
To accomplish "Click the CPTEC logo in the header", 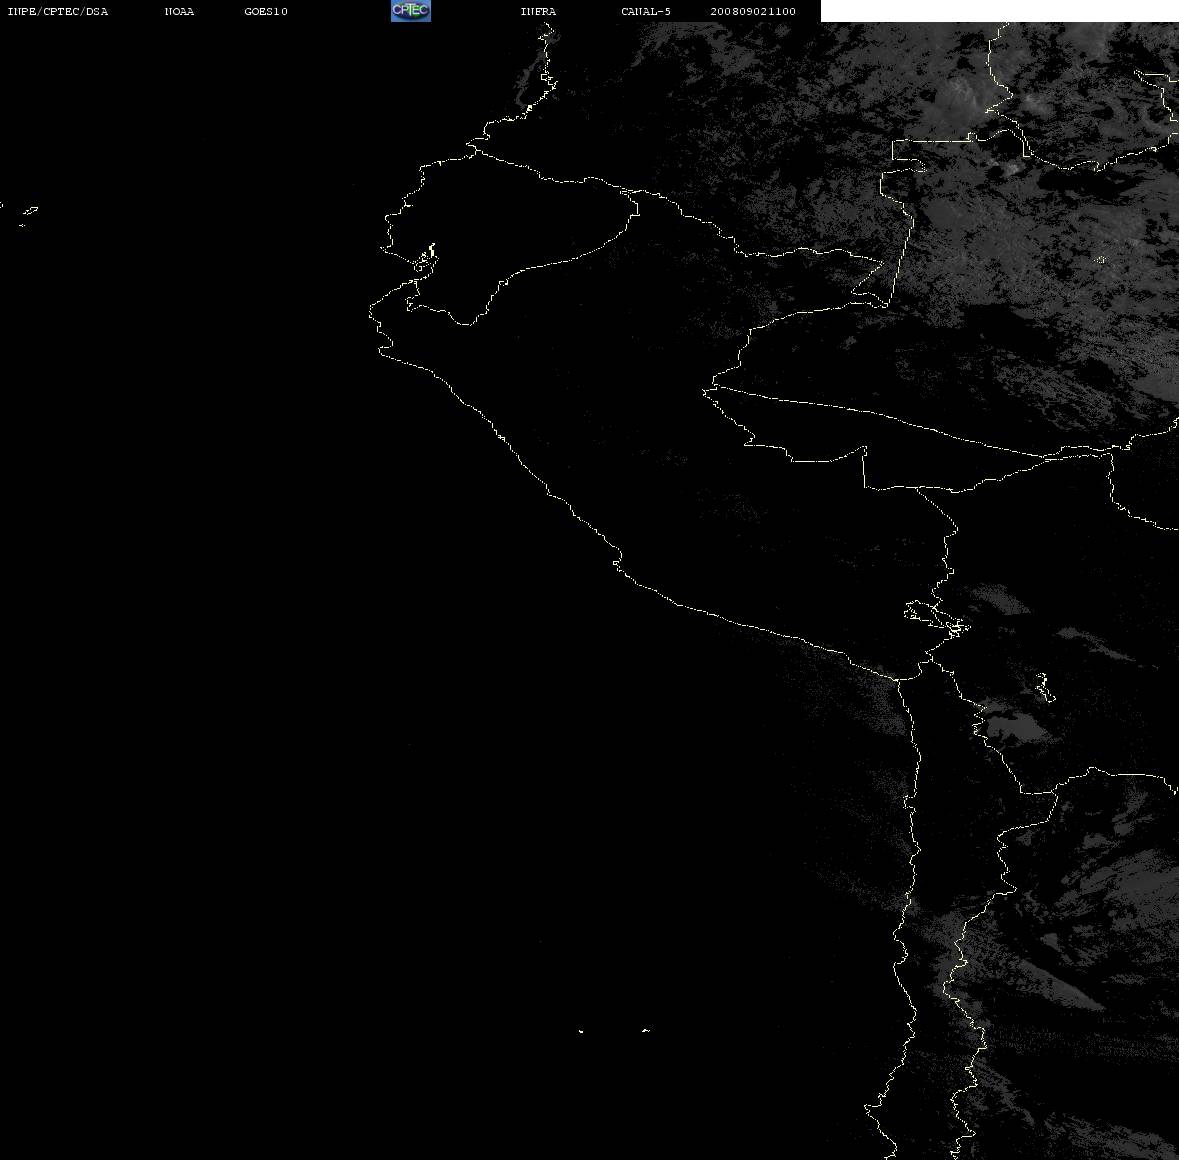I will click(x=411, y=11).
